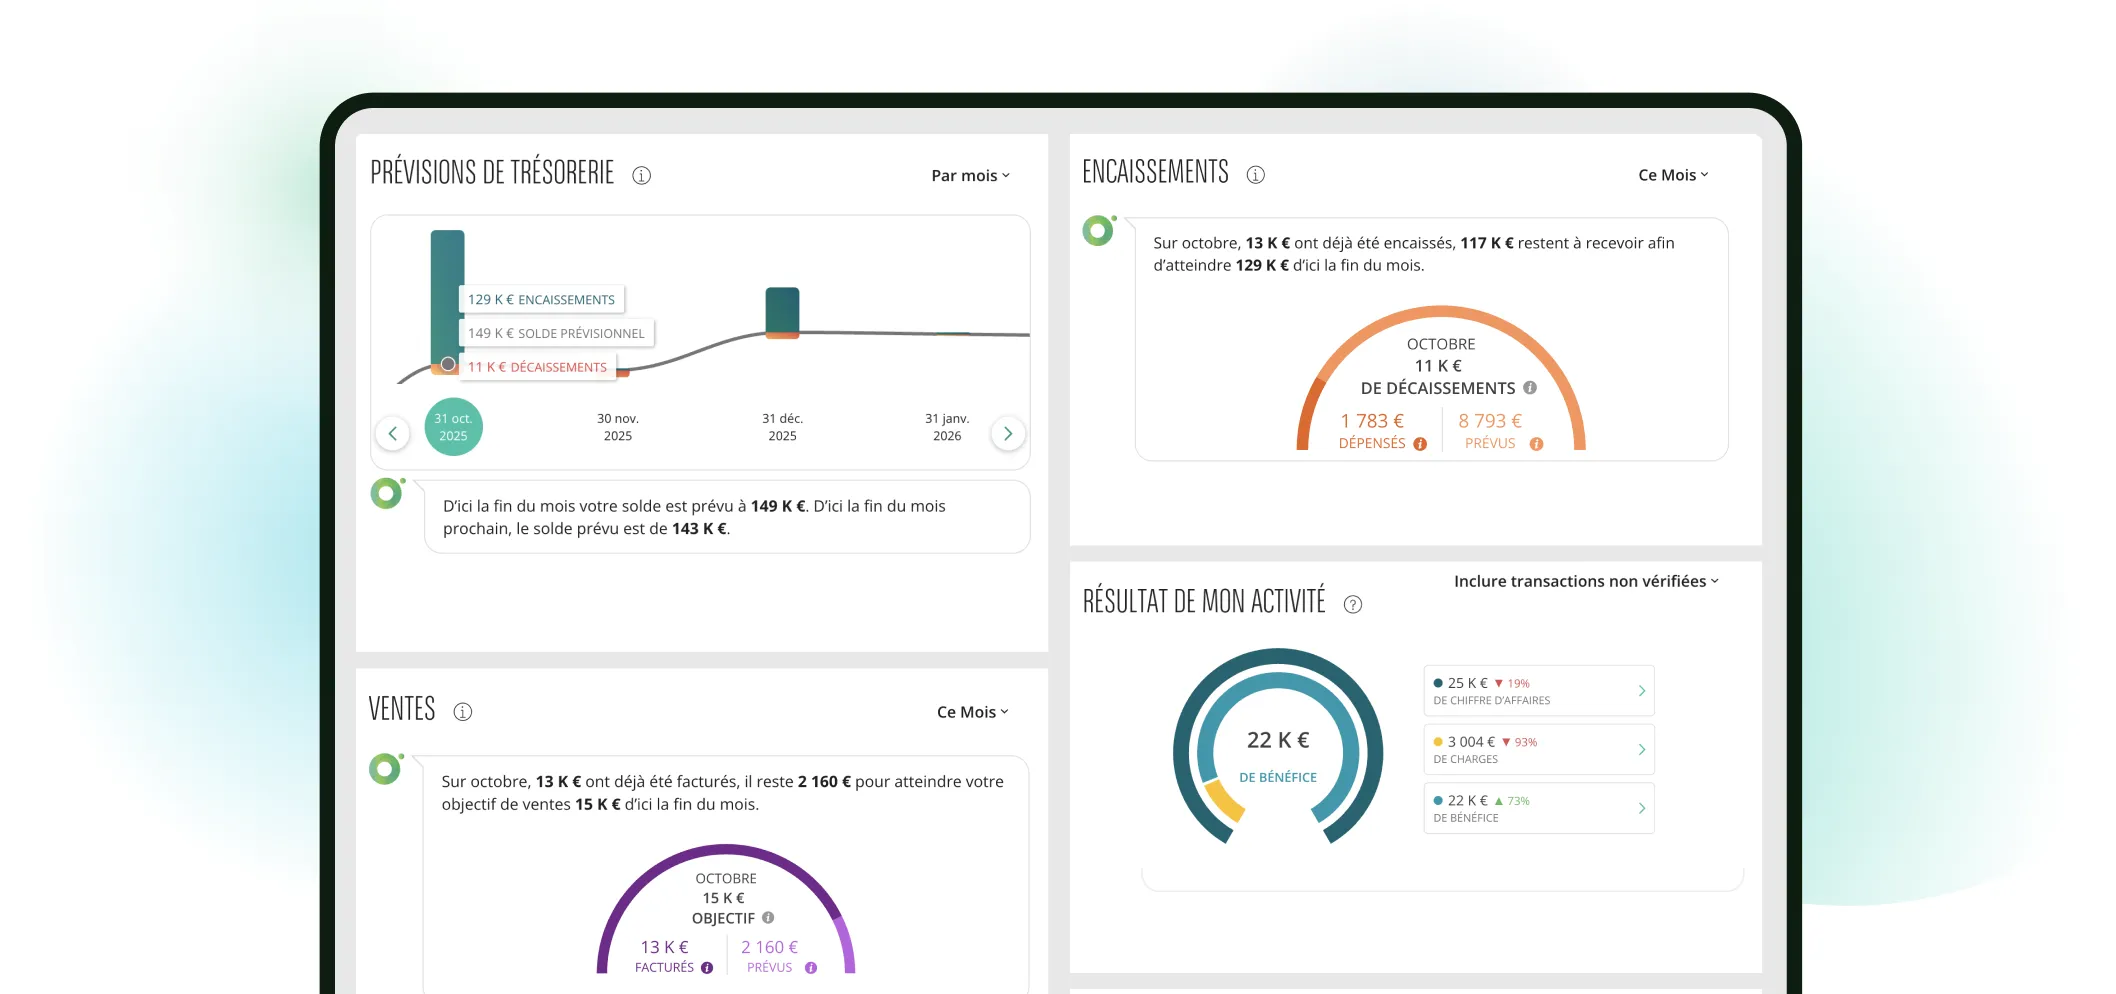Viewport: 2116px width, 994px height.
Task: Select the 31 oct. 2025 date marker
Action: [453, 427]
